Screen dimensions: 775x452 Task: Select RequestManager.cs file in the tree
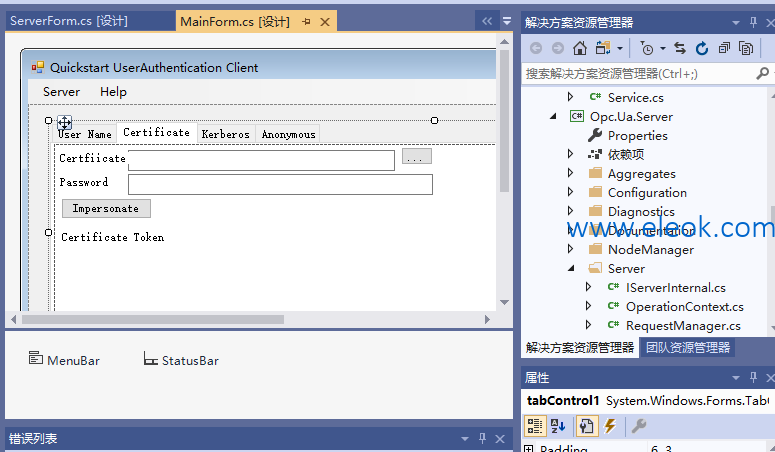click(683, 325)
